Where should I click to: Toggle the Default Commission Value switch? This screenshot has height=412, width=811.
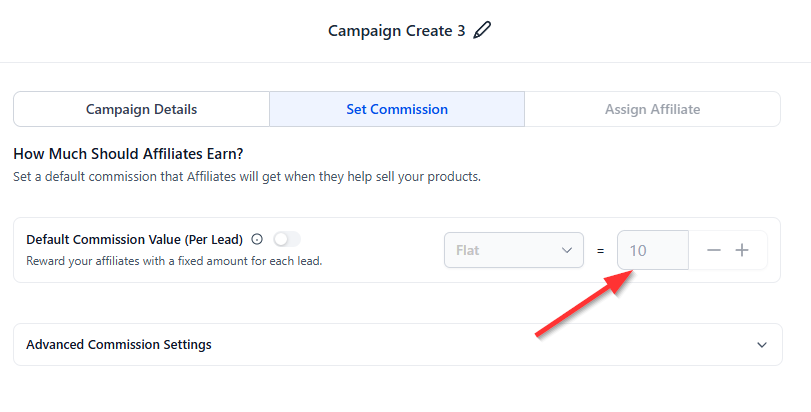coord(286,239)
